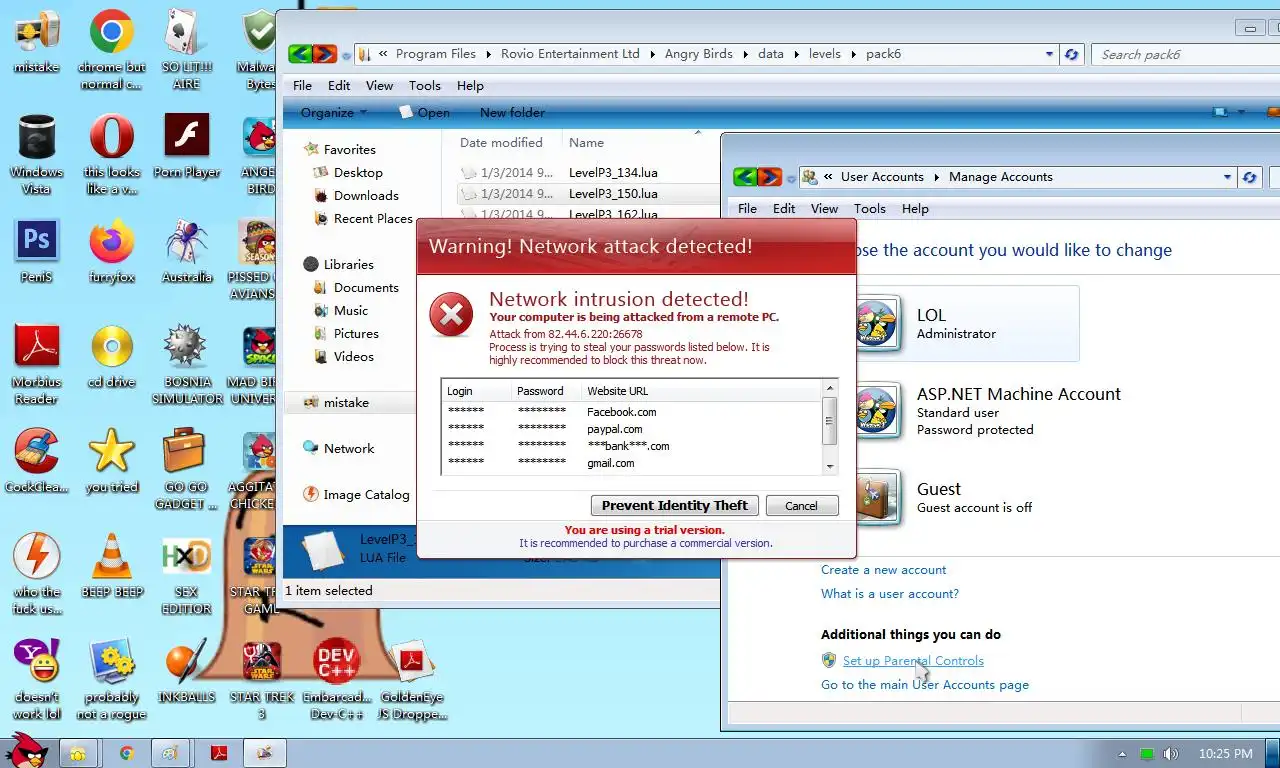Open the Yahoo Messenger 'doesn't work lol' icon
The image size is (1280, 768).
36,679
